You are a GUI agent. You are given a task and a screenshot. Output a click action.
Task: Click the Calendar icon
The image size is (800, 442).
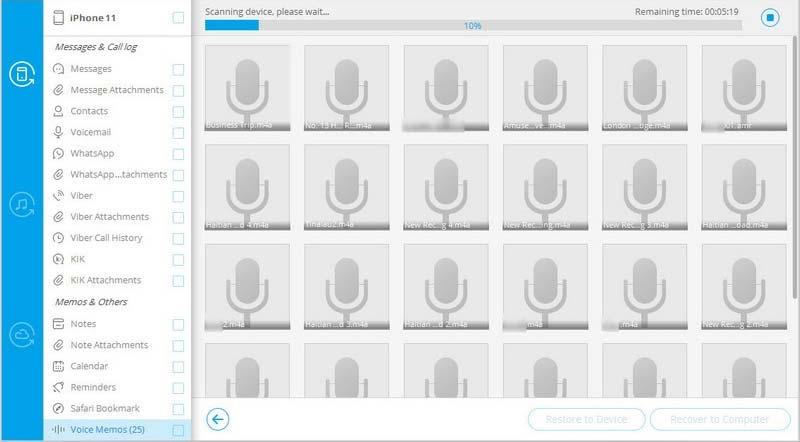tap(59, 366)
